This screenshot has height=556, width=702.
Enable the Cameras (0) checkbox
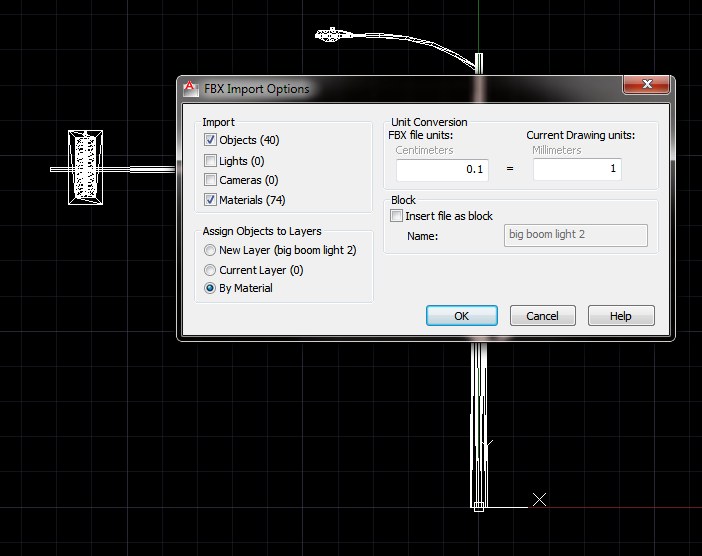coord(210,180)
